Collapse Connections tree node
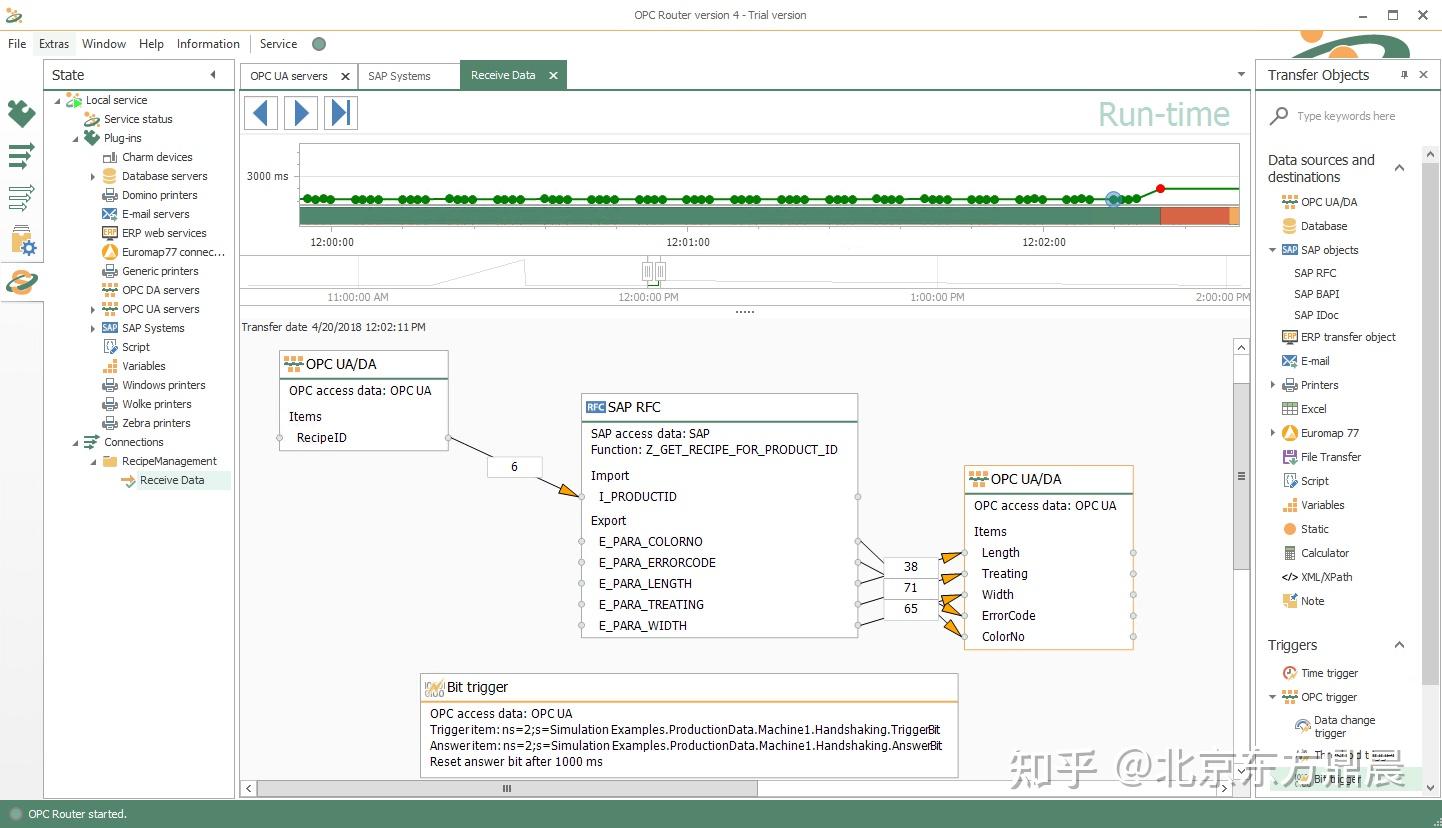The width and height of the screenshot is (1442, 828). pyautogui.click(x=75, y=442)
